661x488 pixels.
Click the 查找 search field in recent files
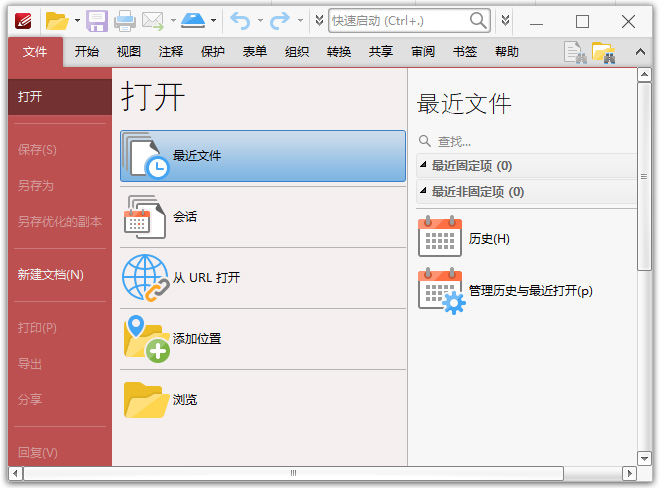(527, 141)
